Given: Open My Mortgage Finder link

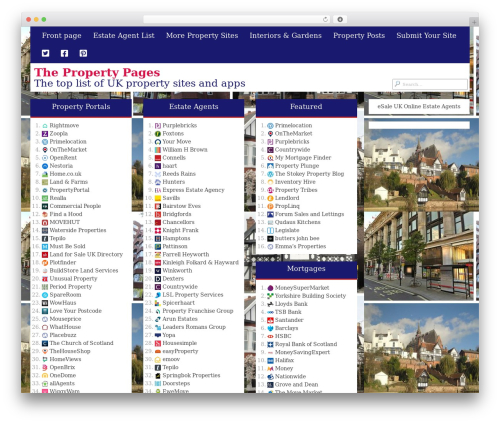Looking at the screenshot, I should (x=303, y=158).
